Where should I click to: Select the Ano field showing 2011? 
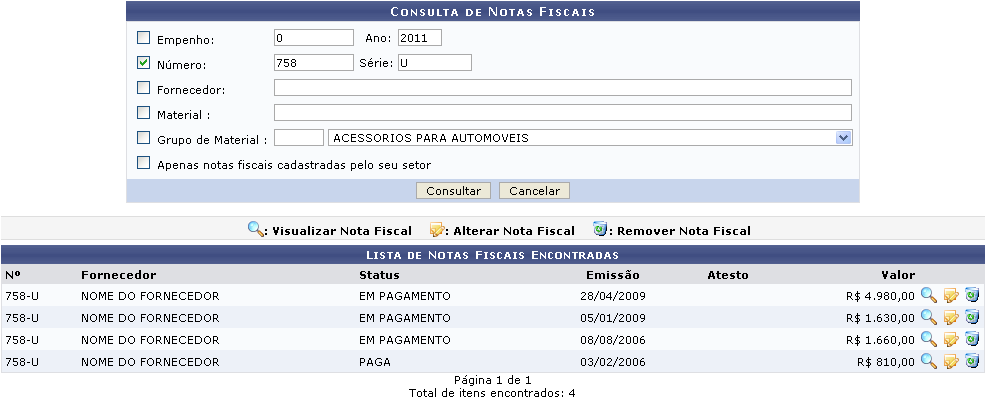[x=419, y=38]
